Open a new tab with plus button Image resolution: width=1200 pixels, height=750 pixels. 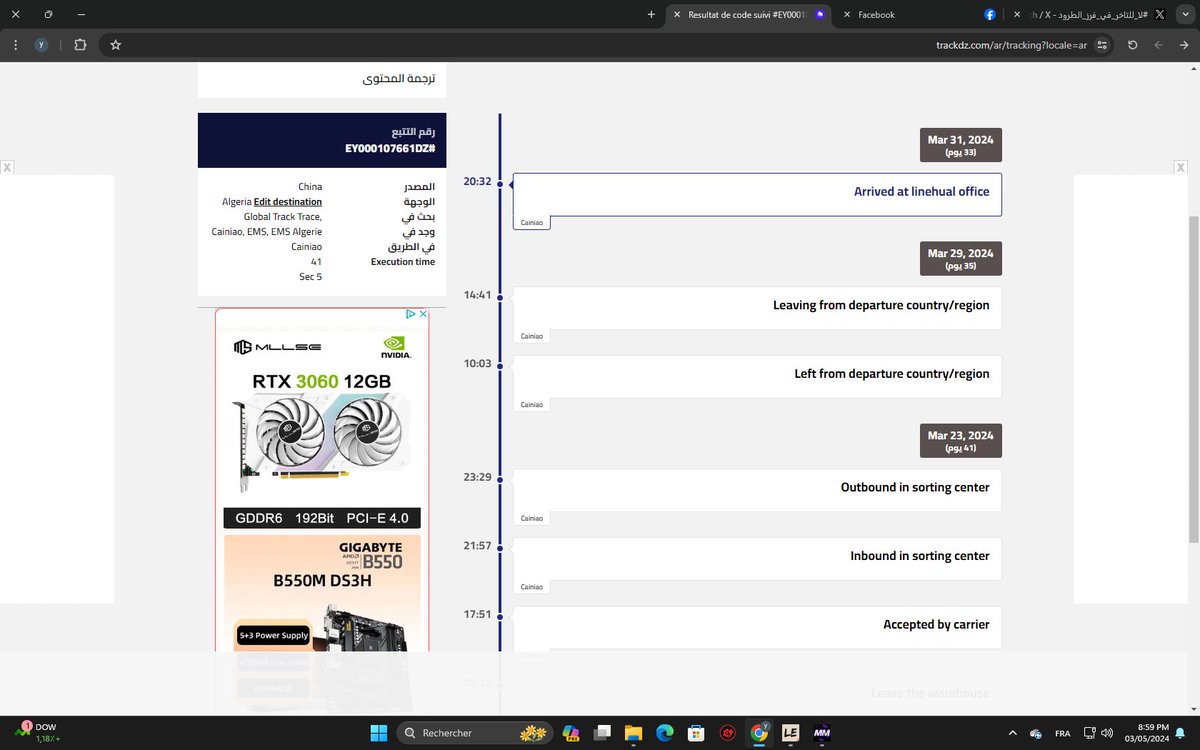point(651,15)
